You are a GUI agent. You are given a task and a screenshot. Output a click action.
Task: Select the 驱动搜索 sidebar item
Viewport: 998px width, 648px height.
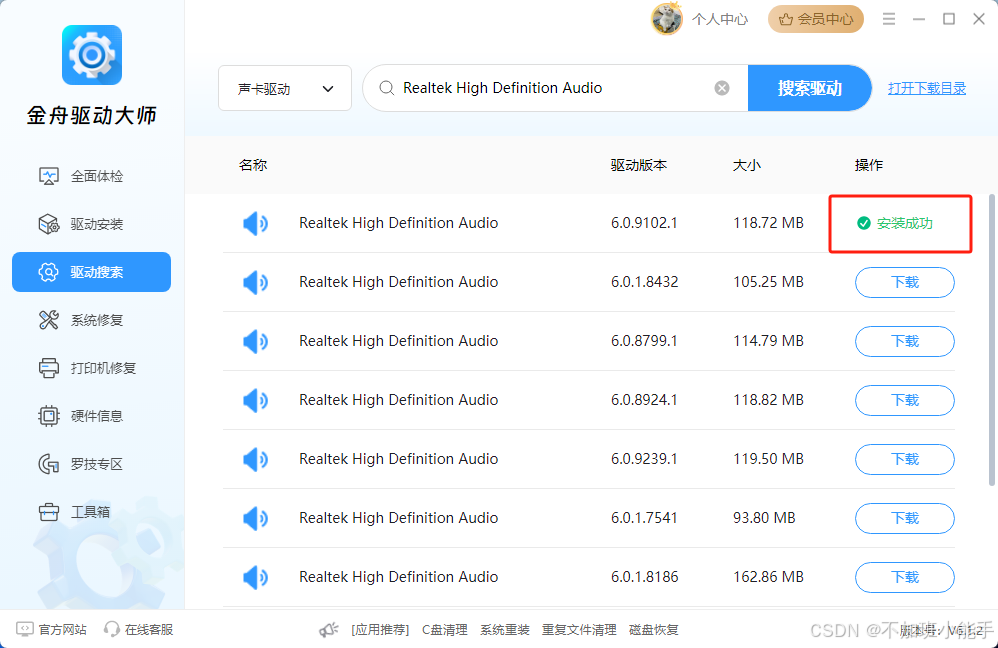92,272
